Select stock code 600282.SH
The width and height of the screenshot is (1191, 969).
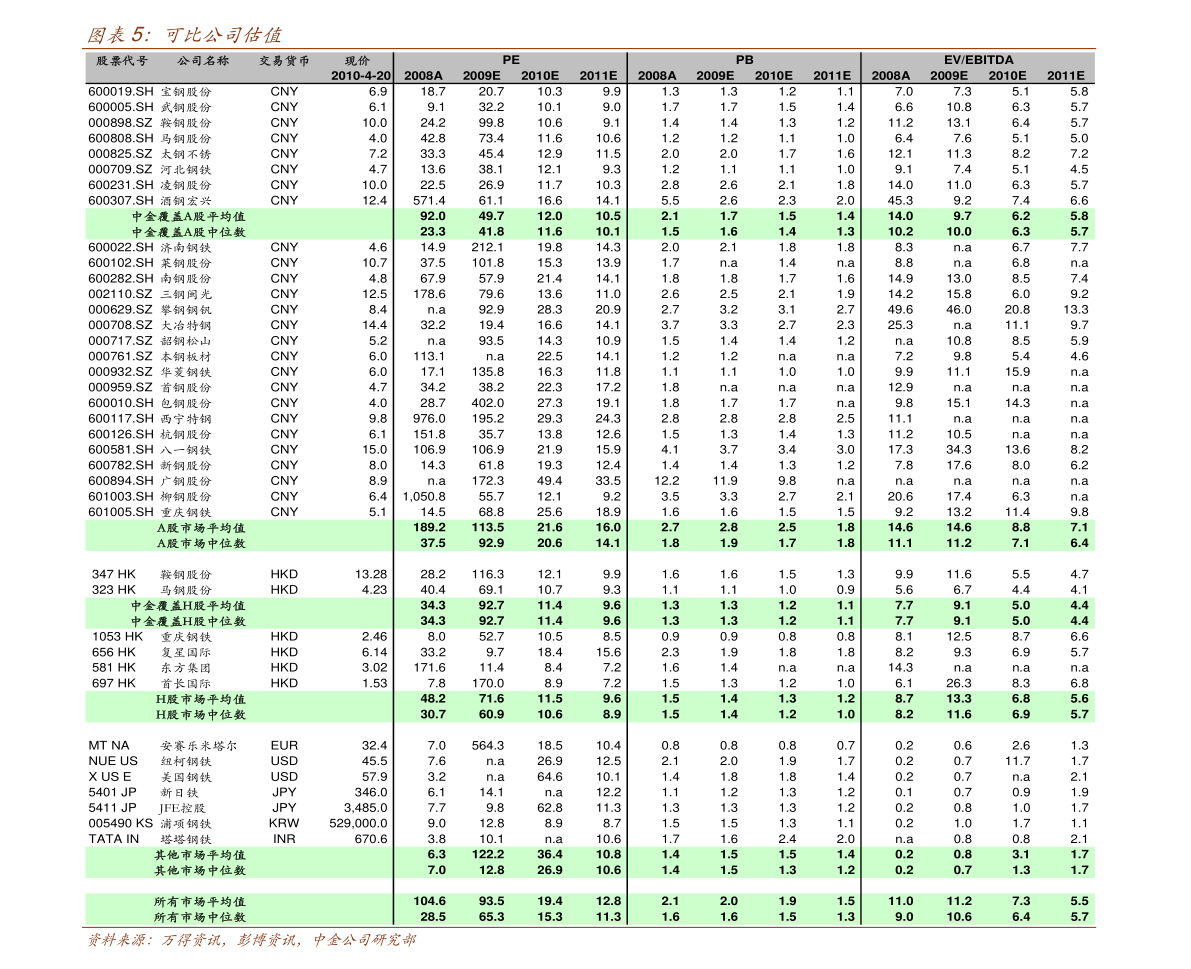click(x=120, y=279)
